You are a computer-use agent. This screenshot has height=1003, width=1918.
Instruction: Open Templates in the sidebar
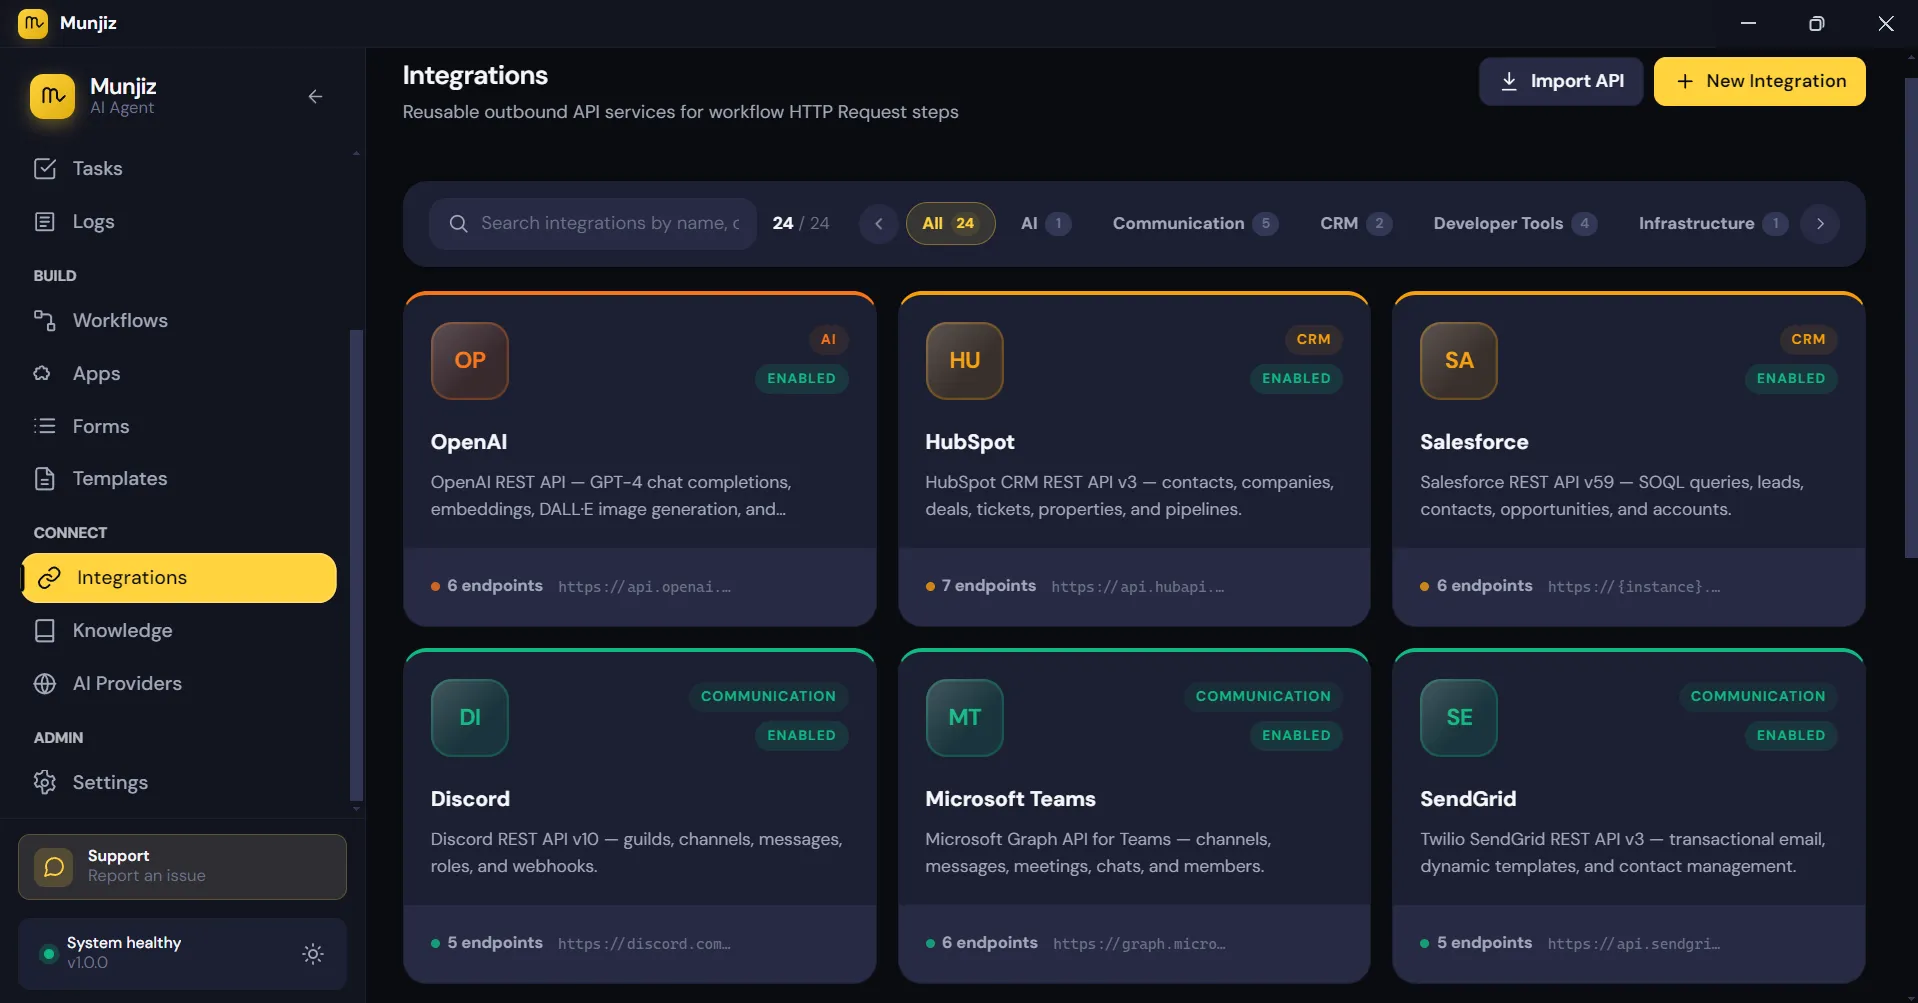(120, 478)
